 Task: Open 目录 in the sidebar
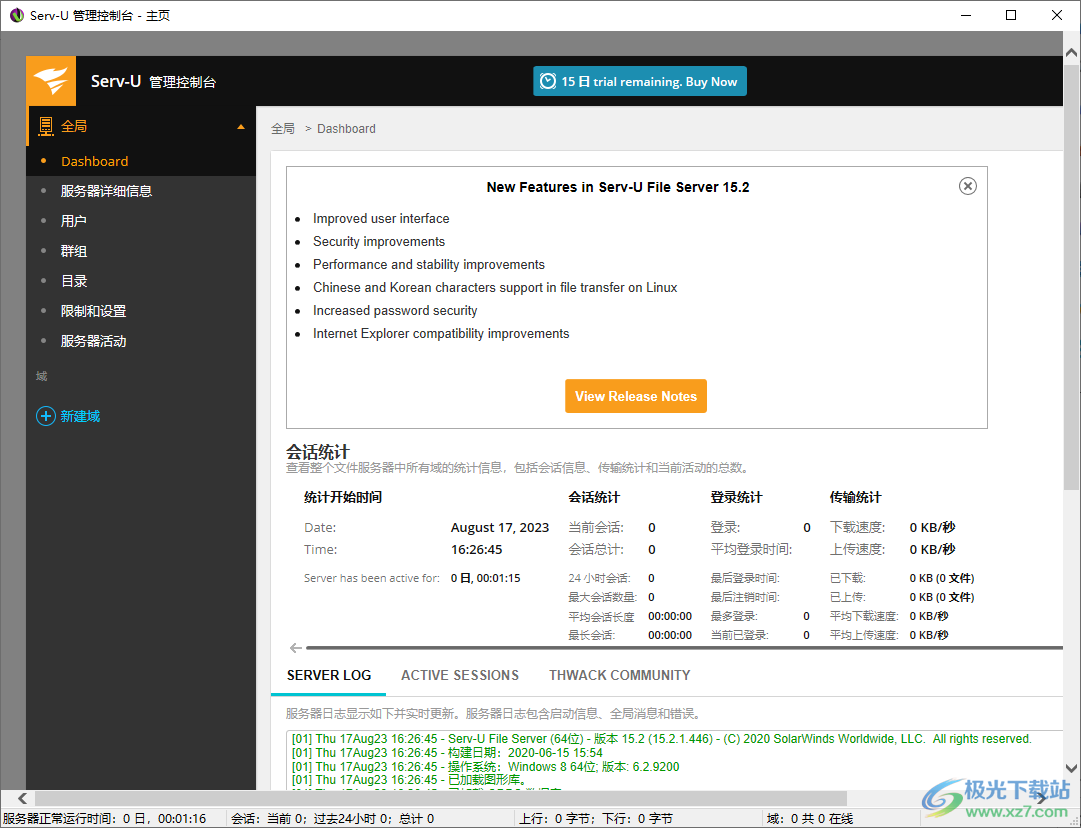coord(74,281)
